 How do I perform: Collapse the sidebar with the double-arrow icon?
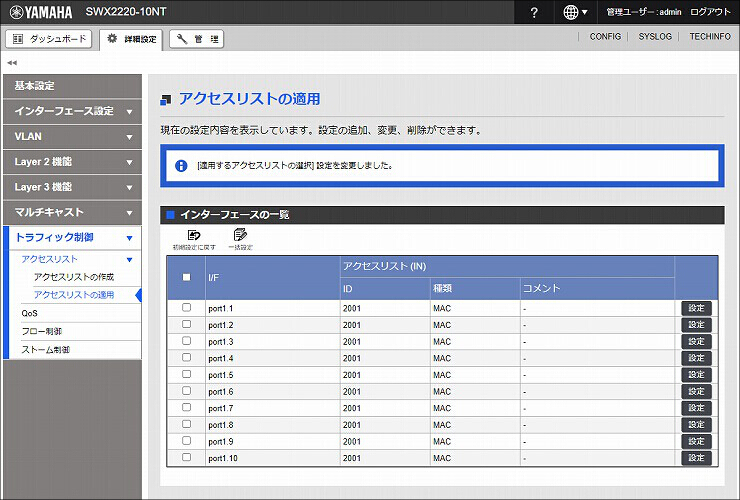12,62
